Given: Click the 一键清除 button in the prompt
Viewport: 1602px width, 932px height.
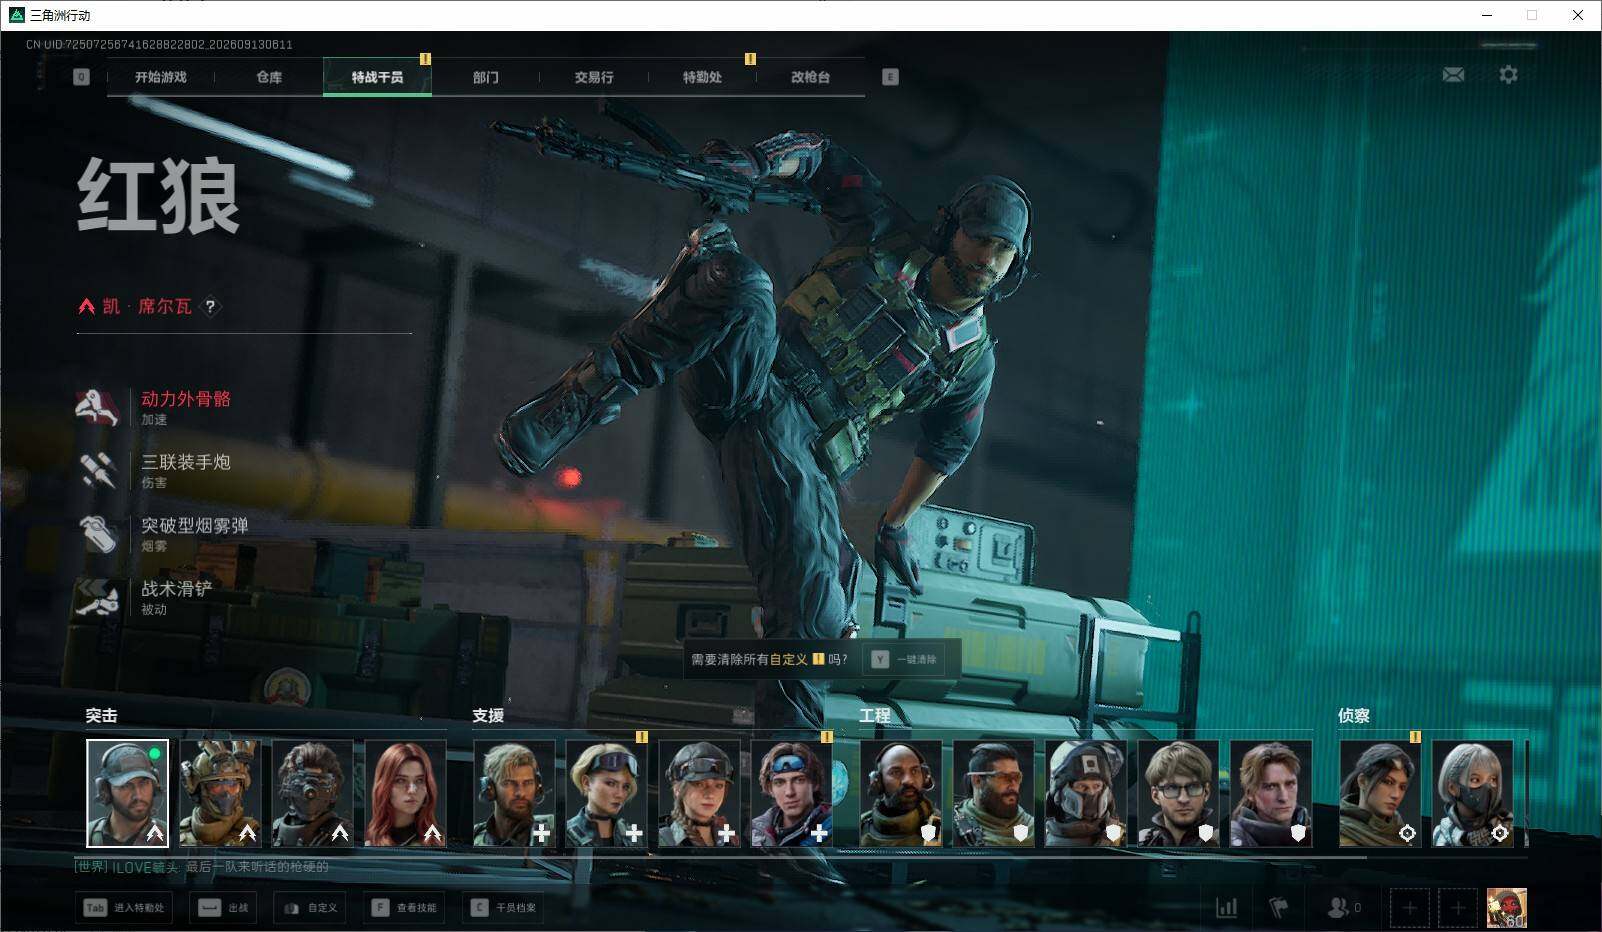Looking at the screenshot, I should pos(904,659).
